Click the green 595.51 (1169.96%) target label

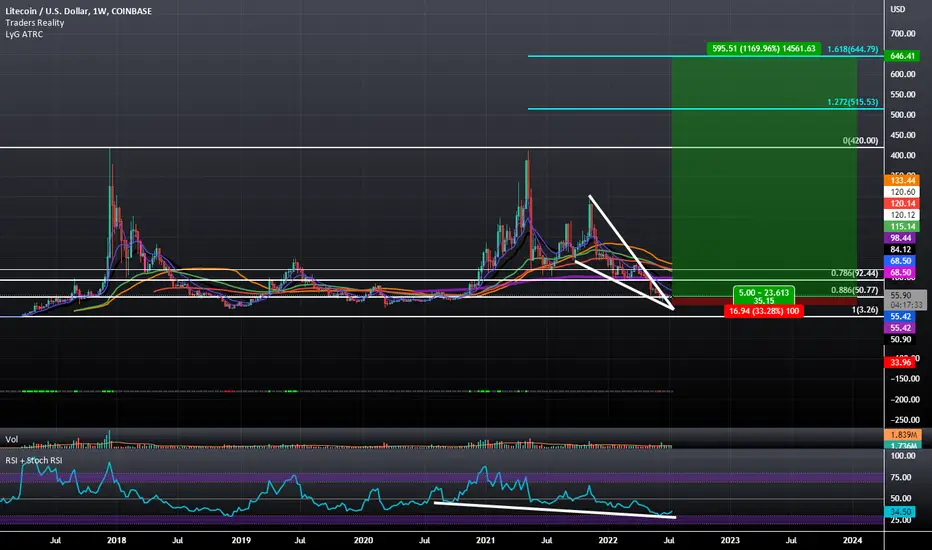pyautogui.click(x=764, y=49)
